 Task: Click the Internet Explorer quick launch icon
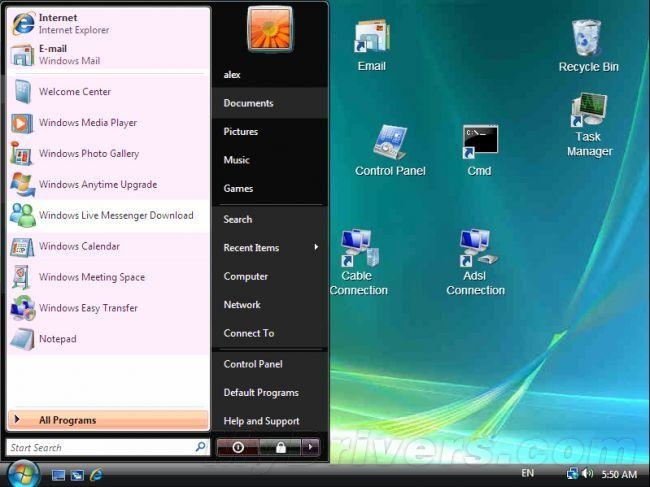click(x=96, y=475)
